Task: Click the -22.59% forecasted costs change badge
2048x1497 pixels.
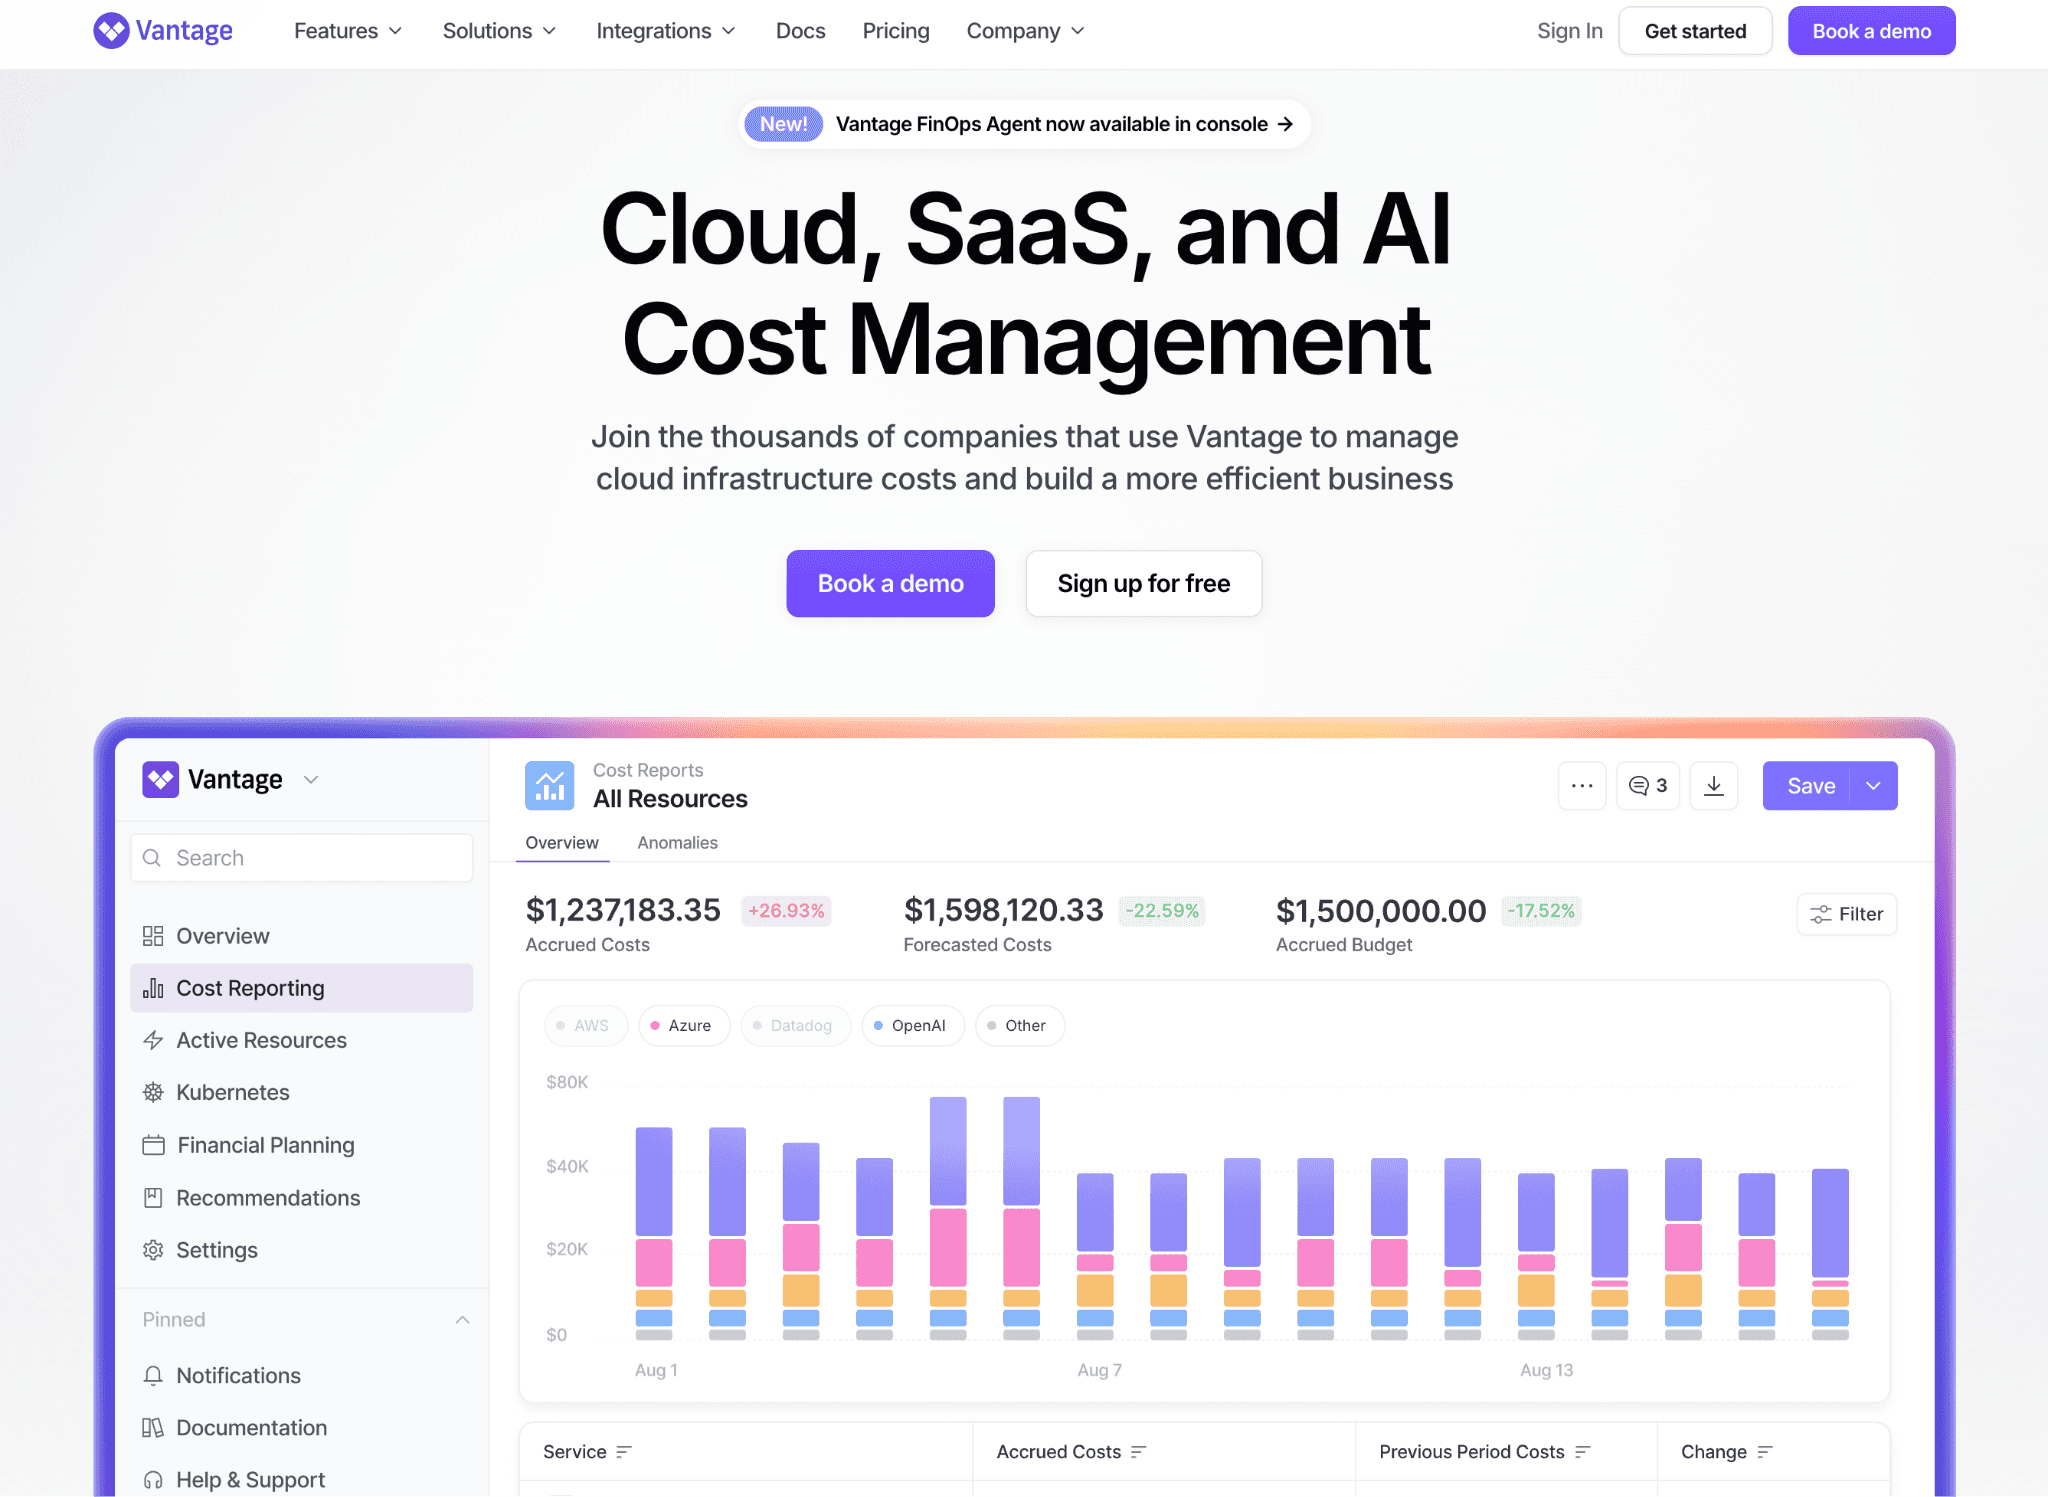Action: pyautogui.click(x=1162, y=911)
